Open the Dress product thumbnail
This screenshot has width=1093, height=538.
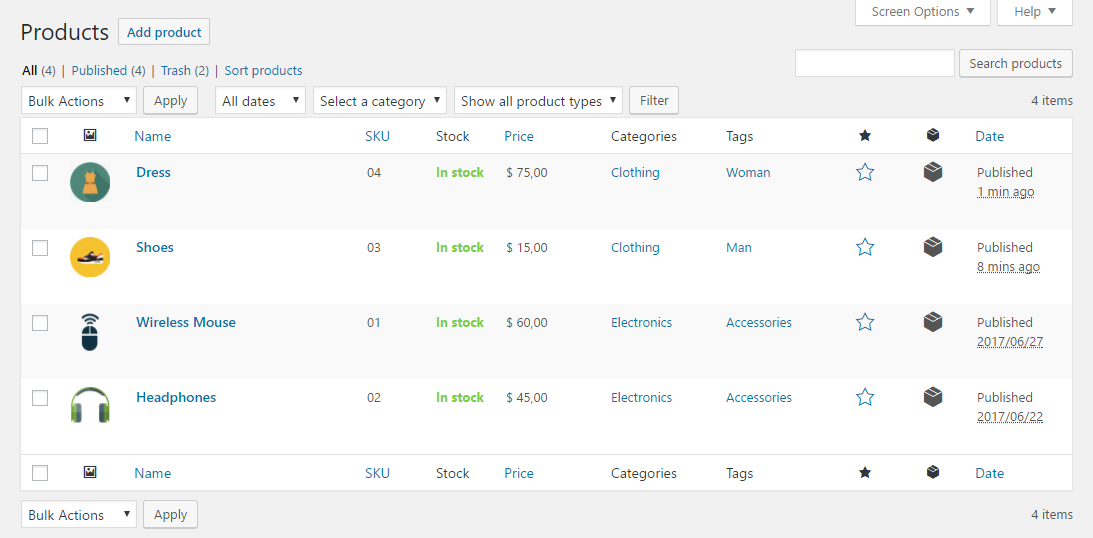pyautogui.click(x=90, y=183)
